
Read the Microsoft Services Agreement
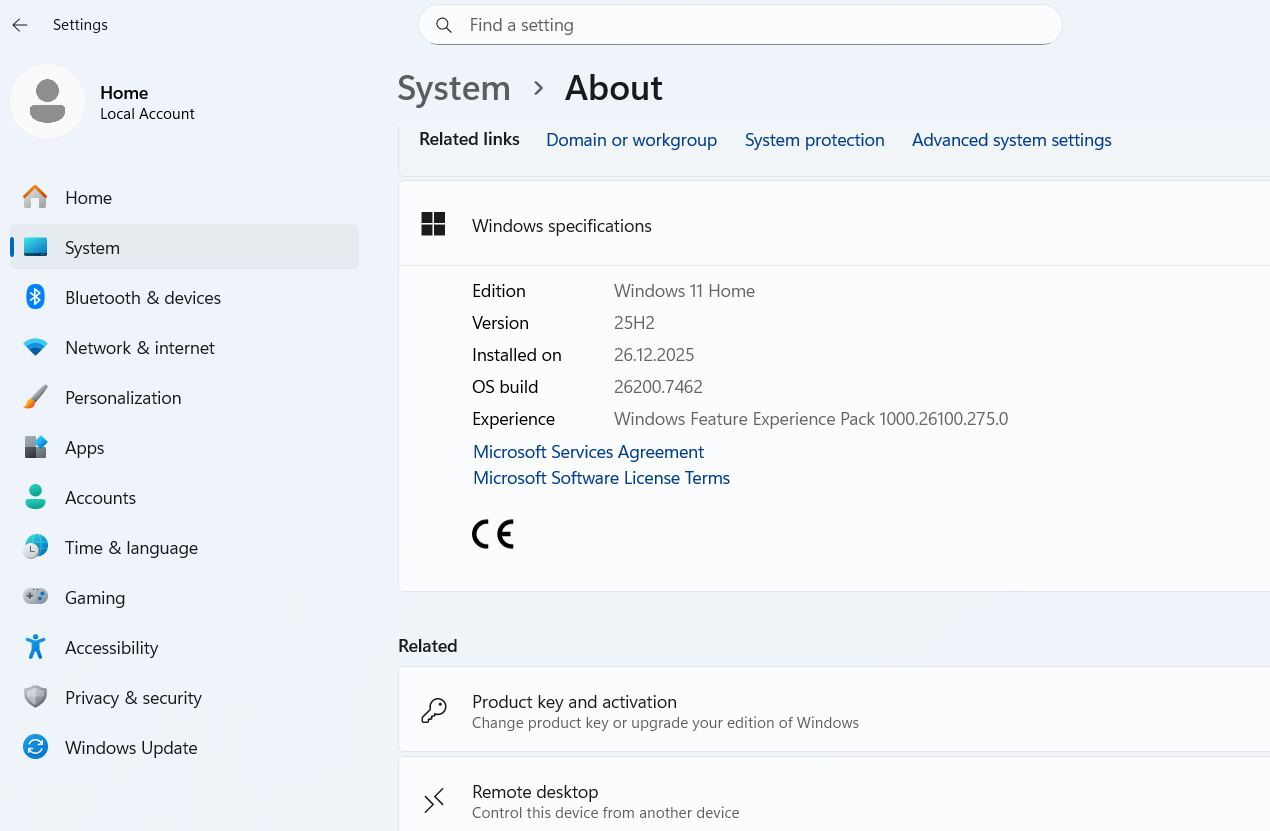588,452
